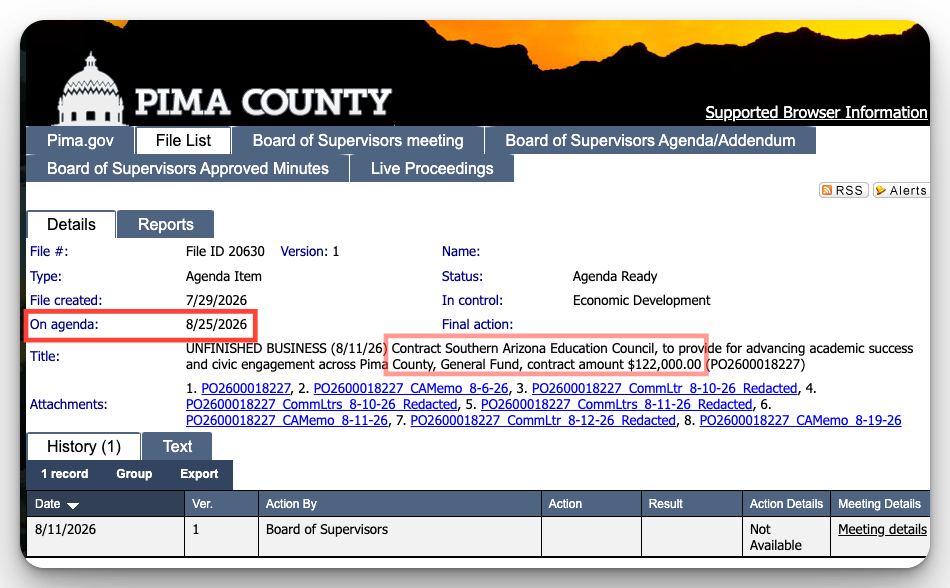Click the Pima County capitol logo
The width and height of the screenshot is (950, 588).
91,88
